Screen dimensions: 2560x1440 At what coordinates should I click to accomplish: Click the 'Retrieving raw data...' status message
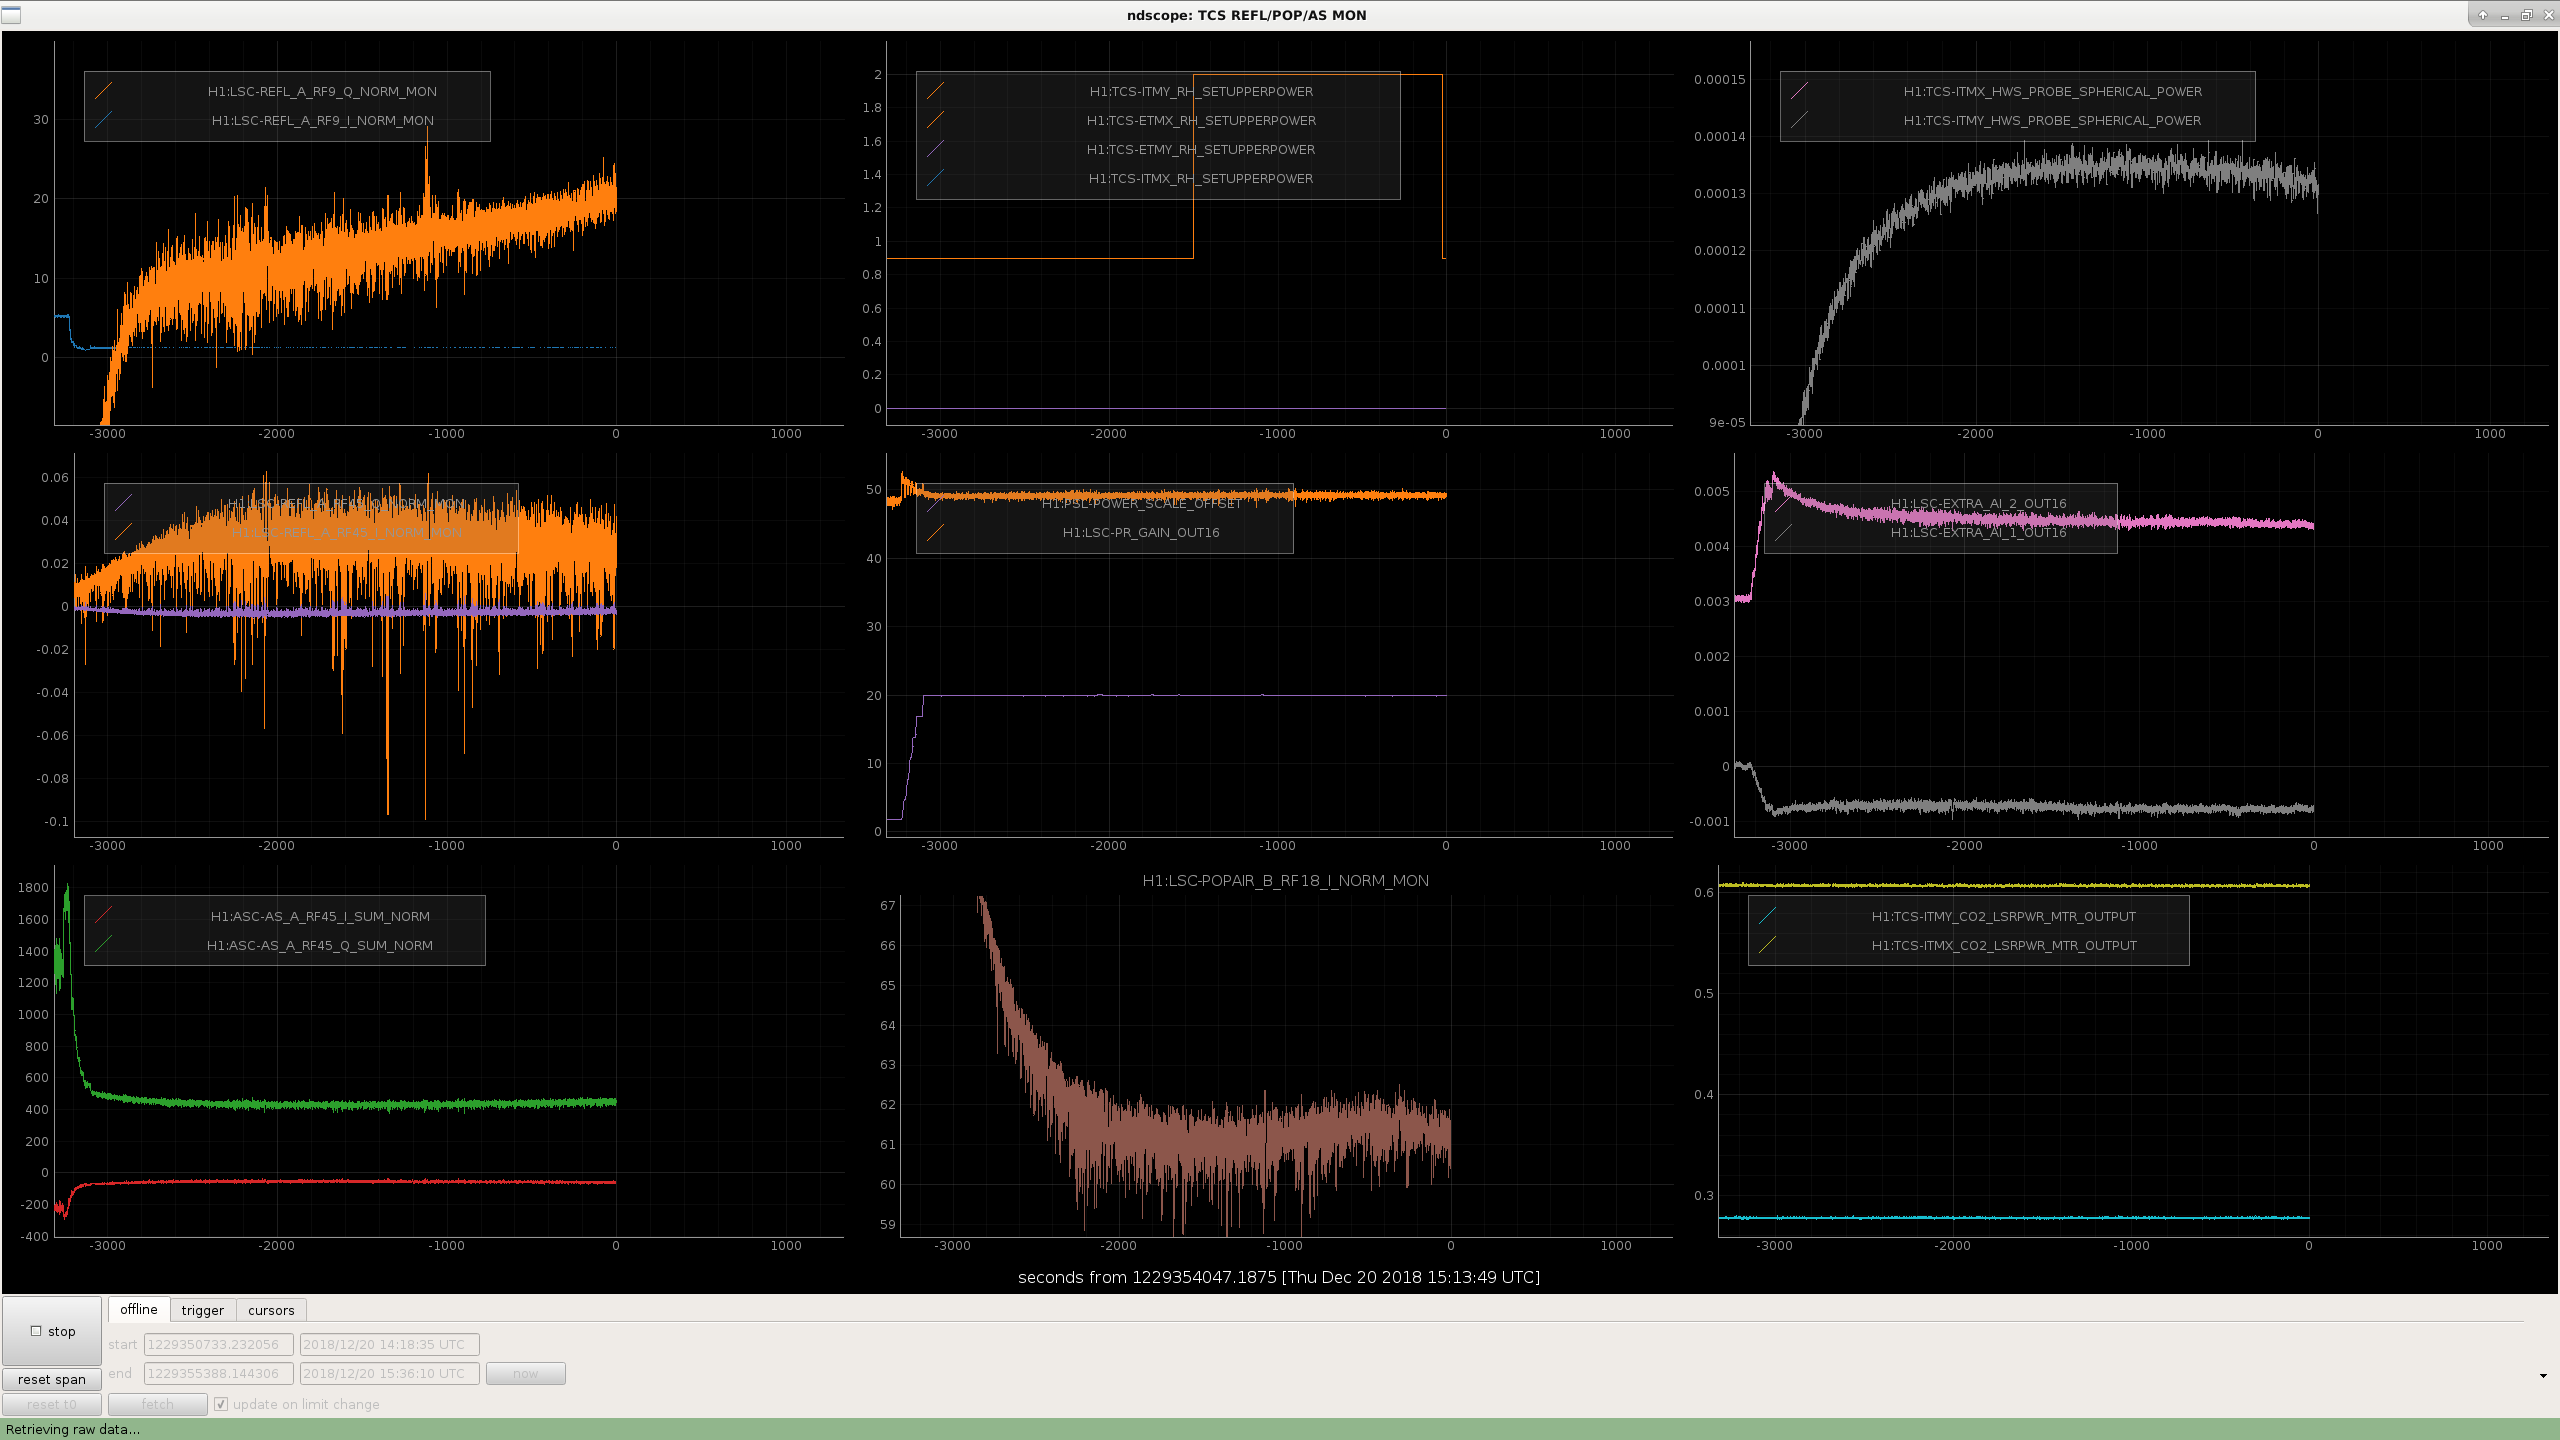pyautogui.click(x=73, y=1429)
